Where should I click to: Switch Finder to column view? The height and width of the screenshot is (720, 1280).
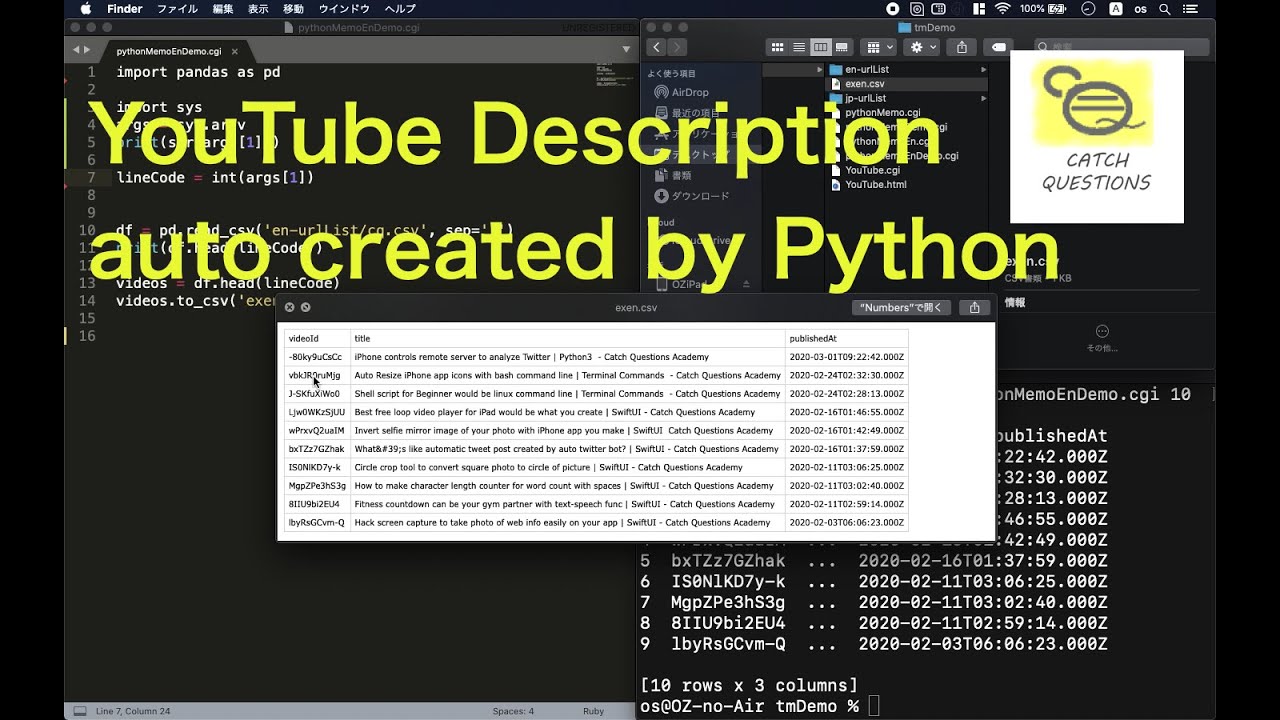coord(821,47)
